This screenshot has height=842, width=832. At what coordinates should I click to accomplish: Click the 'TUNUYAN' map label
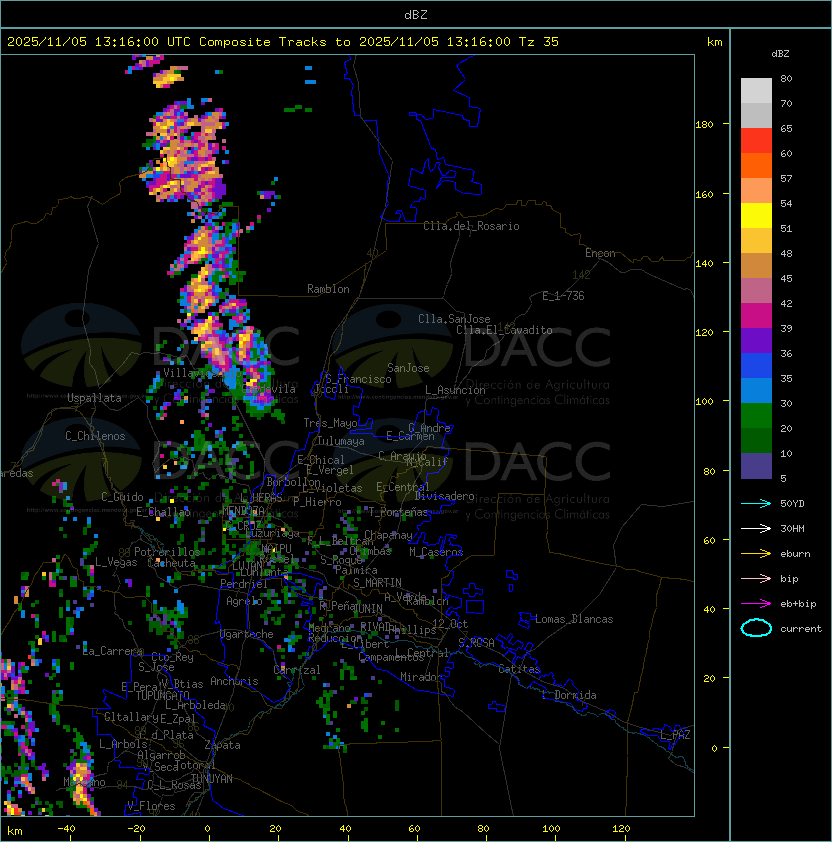[x=211, y=779]
